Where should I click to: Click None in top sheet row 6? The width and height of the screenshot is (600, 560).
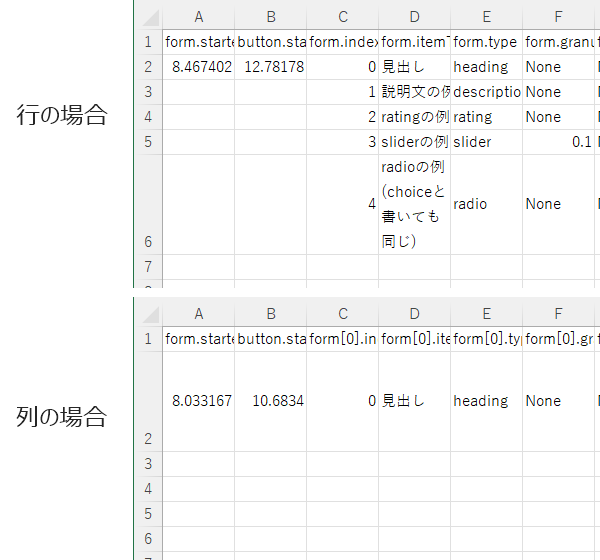click(558, 204)
